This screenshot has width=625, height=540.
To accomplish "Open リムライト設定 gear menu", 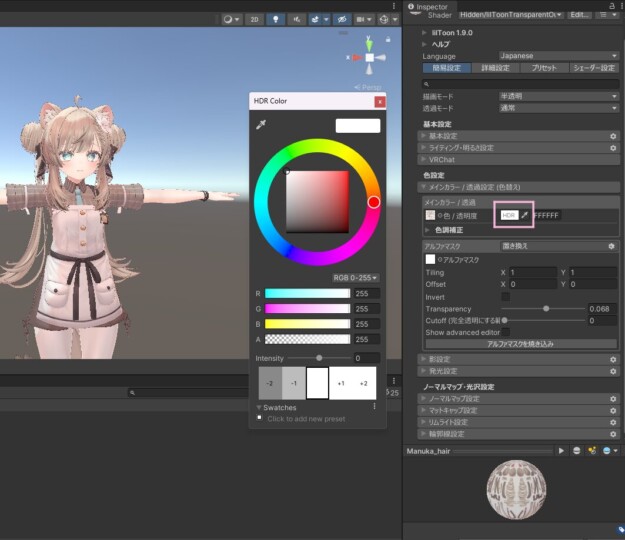I will tap(613, 422).
